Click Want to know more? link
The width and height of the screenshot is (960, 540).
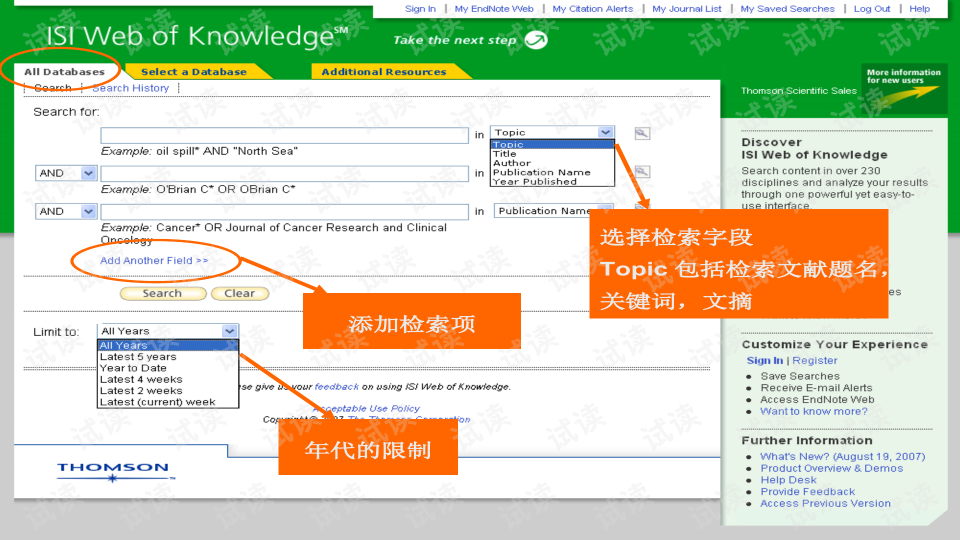click(x=814, y=411)
